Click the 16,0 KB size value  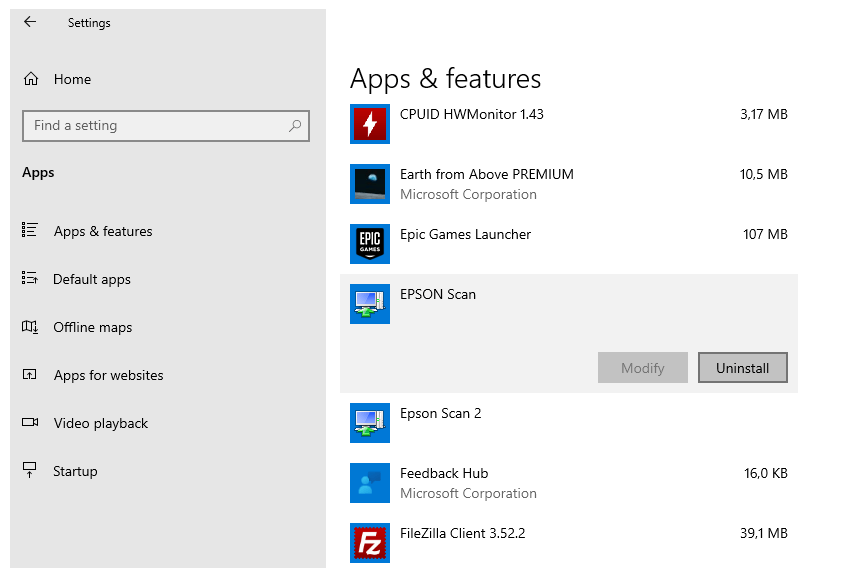coord(766,473)
